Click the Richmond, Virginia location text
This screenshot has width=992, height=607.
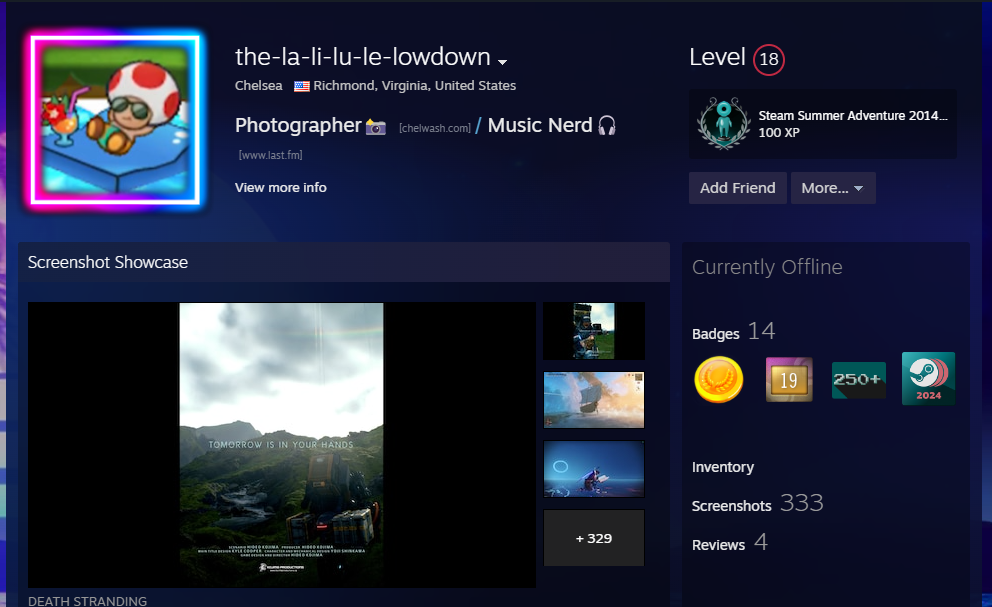click(x=414, y=85)
